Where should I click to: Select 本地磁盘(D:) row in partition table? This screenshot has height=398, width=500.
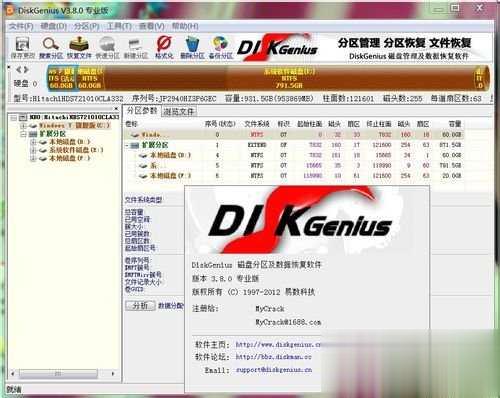pos(295,155)
